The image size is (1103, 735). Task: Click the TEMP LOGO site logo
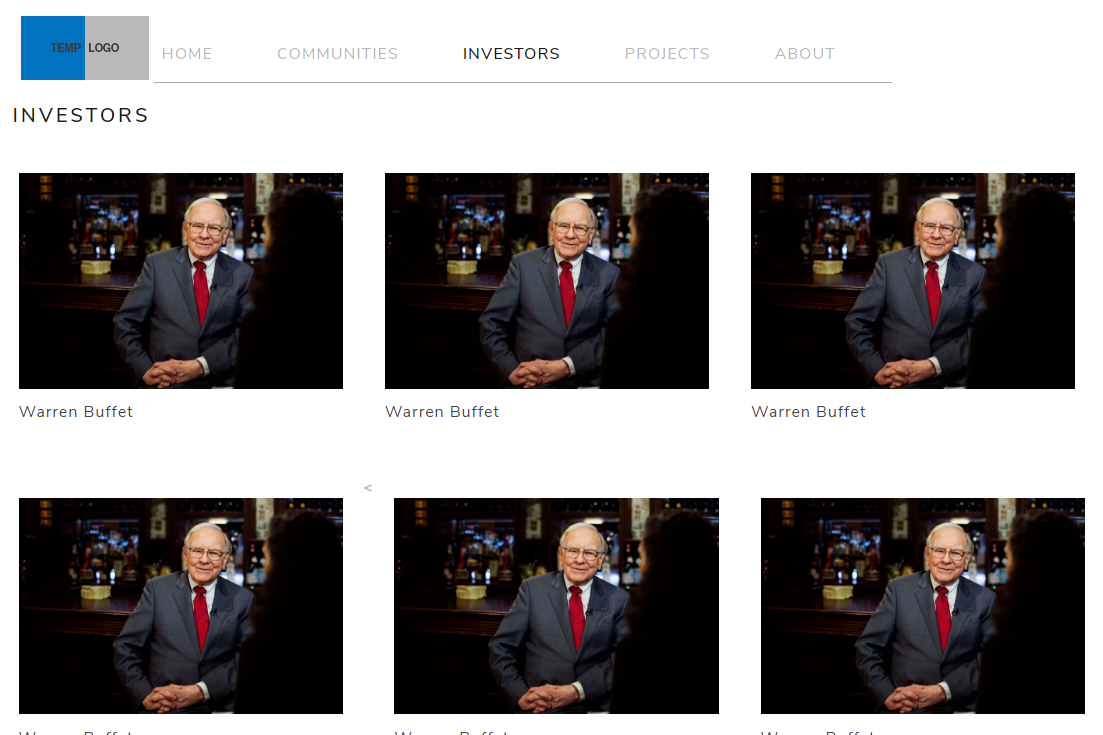pos(85,48)
